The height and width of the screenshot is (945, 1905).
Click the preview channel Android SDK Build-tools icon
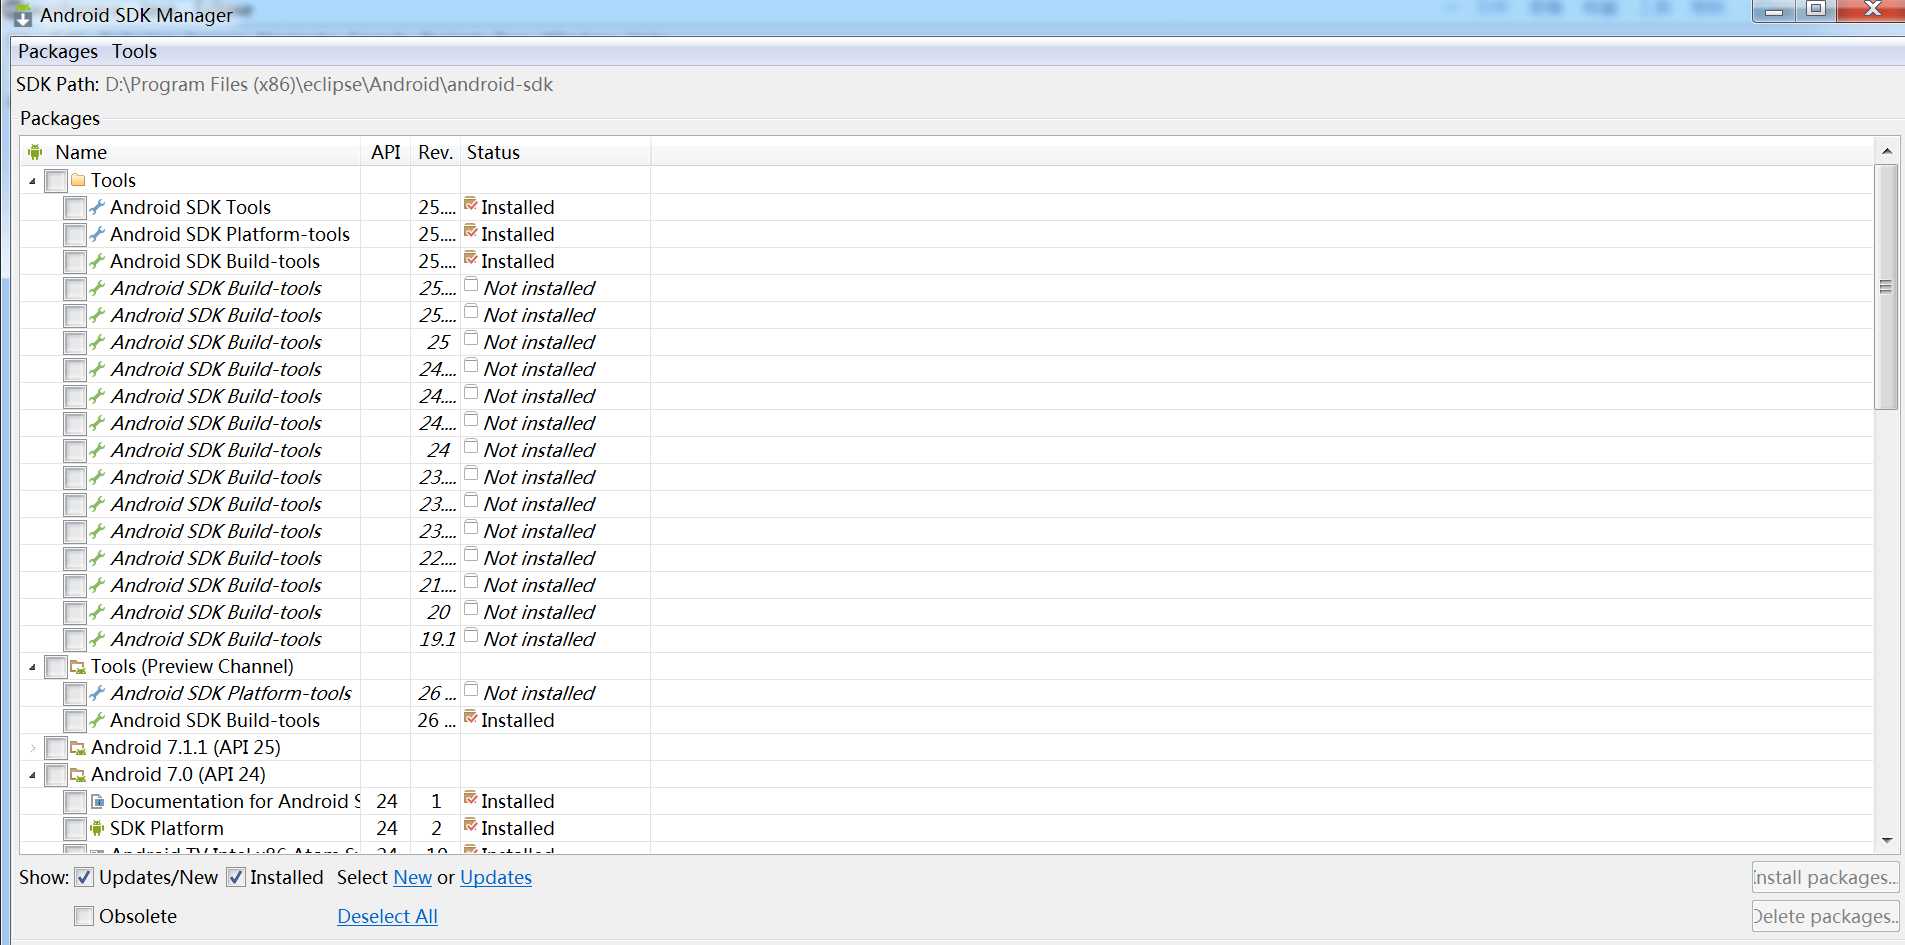pyautogui.click(x=97, y=720)
